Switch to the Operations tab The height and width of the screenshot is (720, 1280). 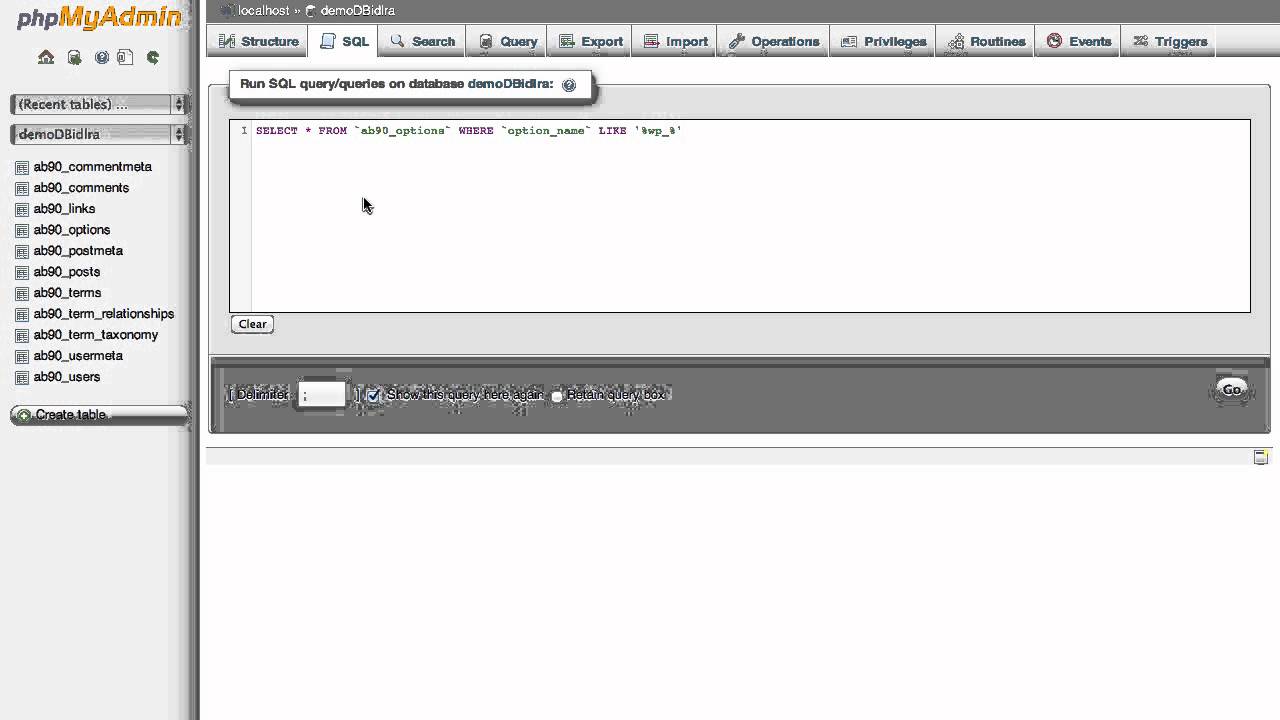pos(774,41)
